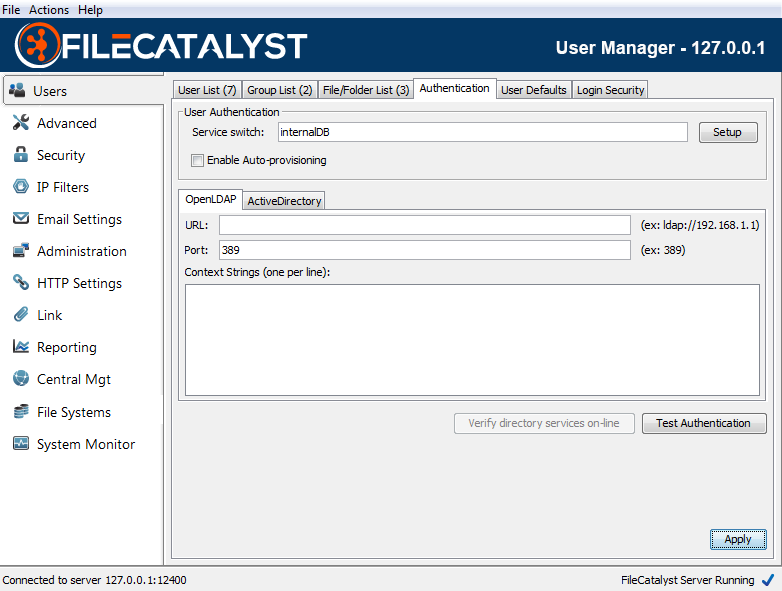The width and height of the screenshot is (782, 591).
Task: Switch to the Group List (2) tab
Action: click(x=280, y=90)
